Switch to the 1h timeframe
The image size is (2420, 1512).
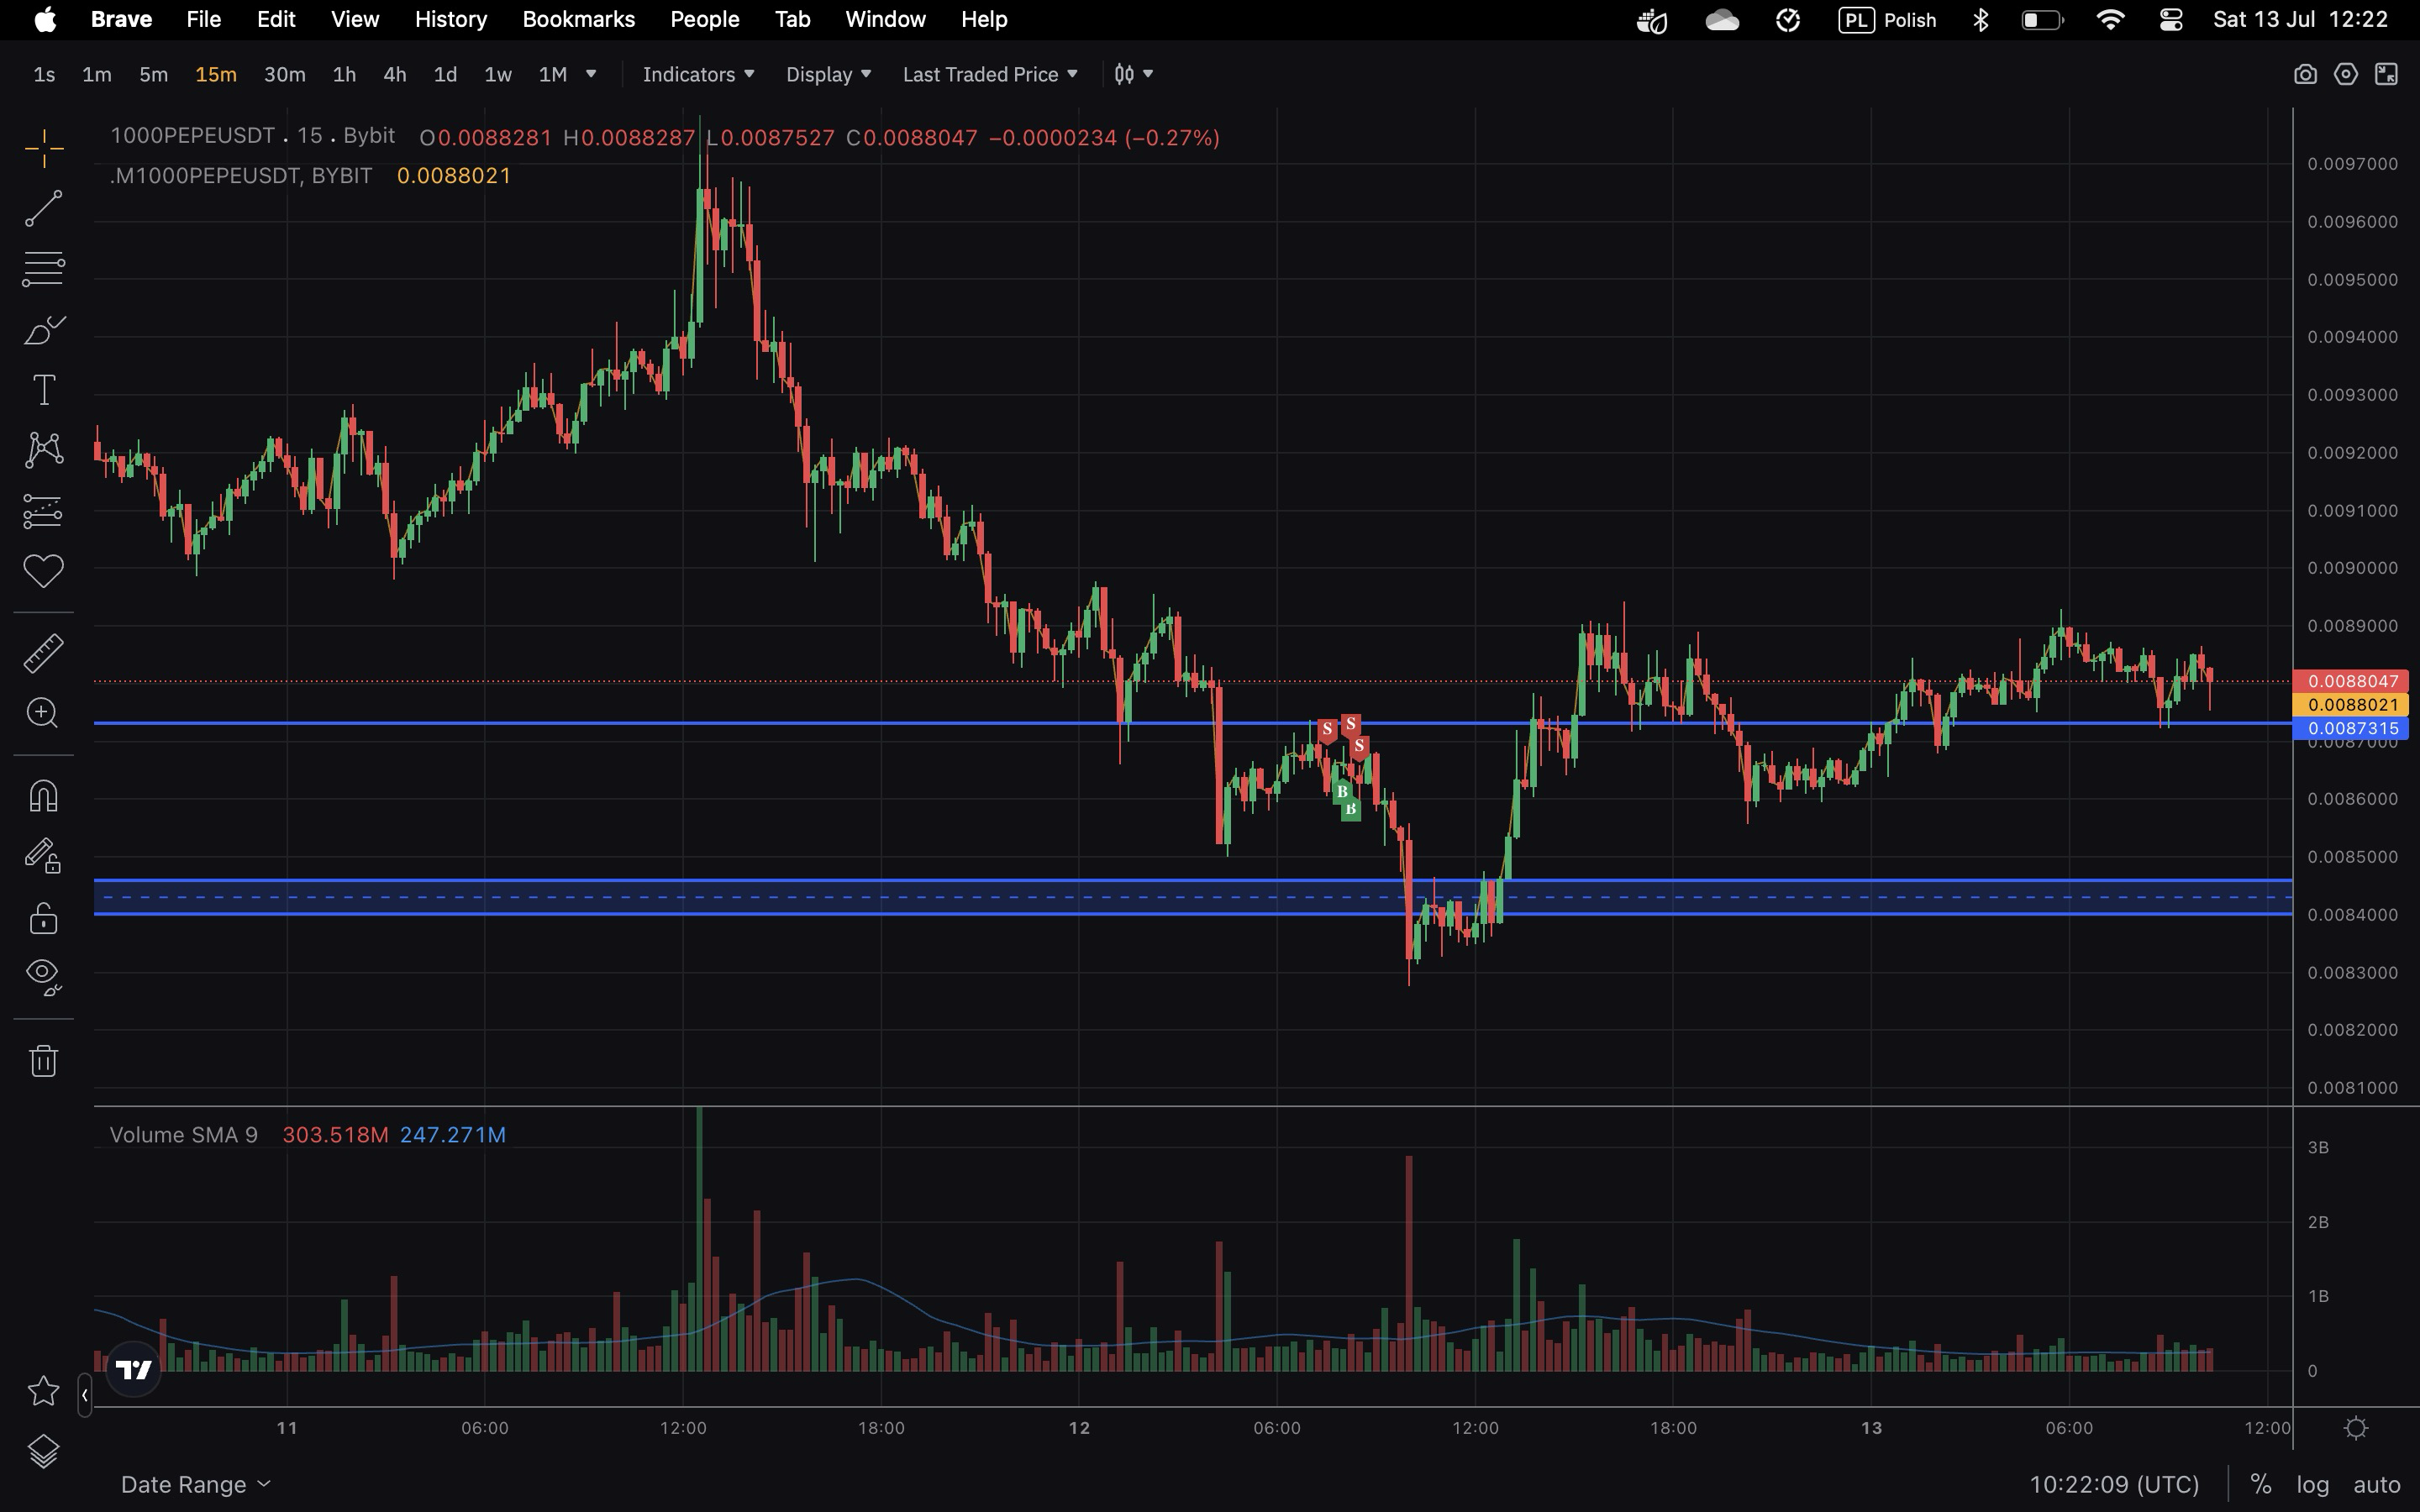(x=344, y=74)
